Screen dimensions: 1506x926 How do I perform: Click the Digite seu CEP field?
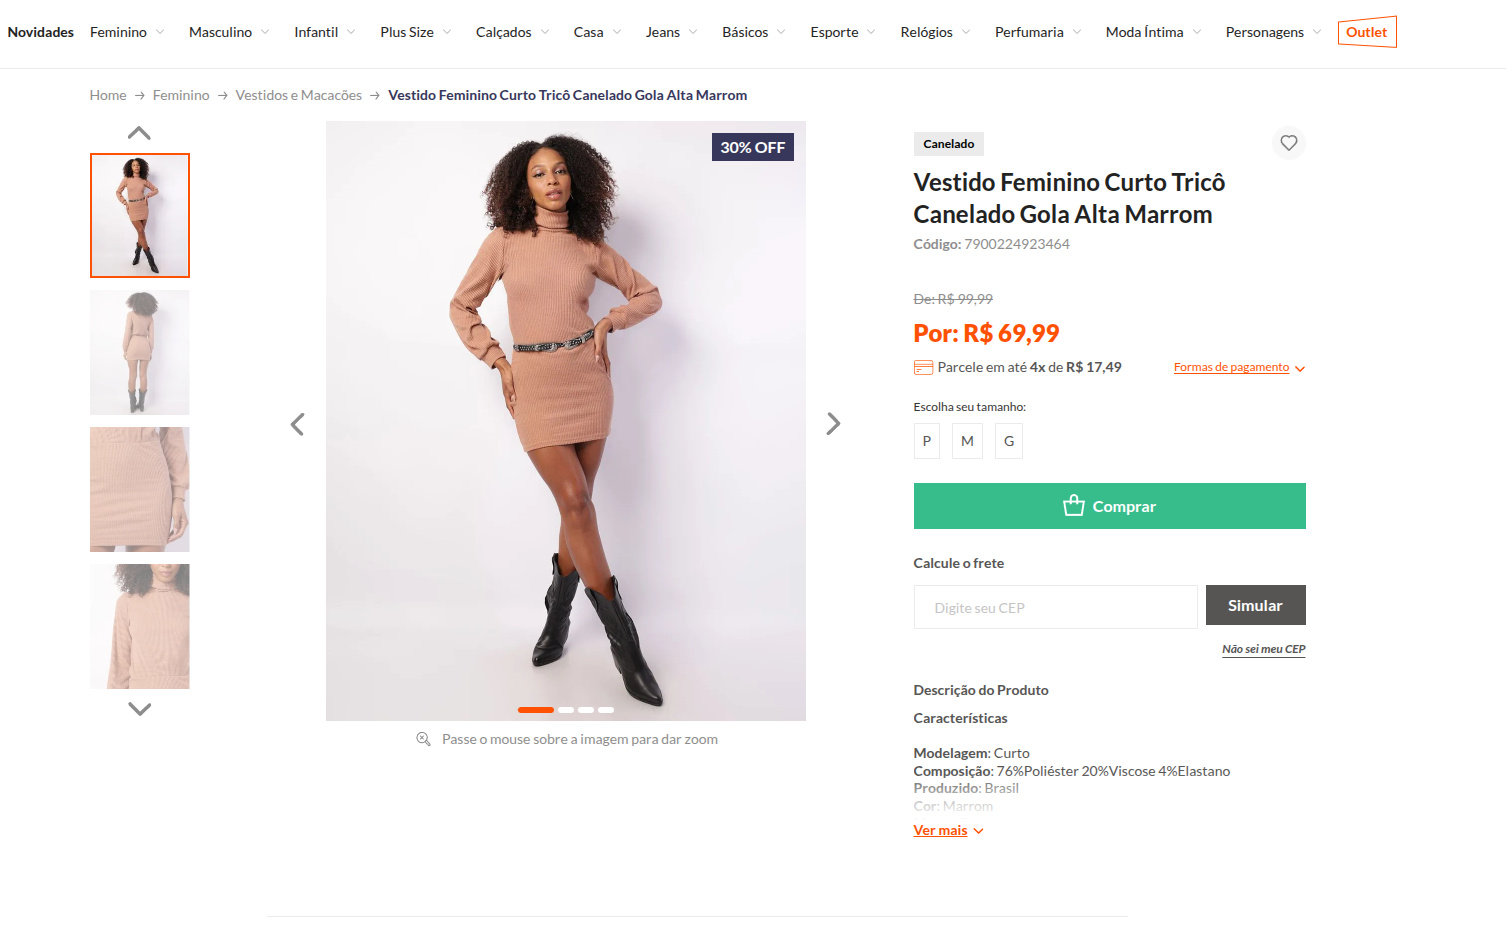coord(1055,607)
